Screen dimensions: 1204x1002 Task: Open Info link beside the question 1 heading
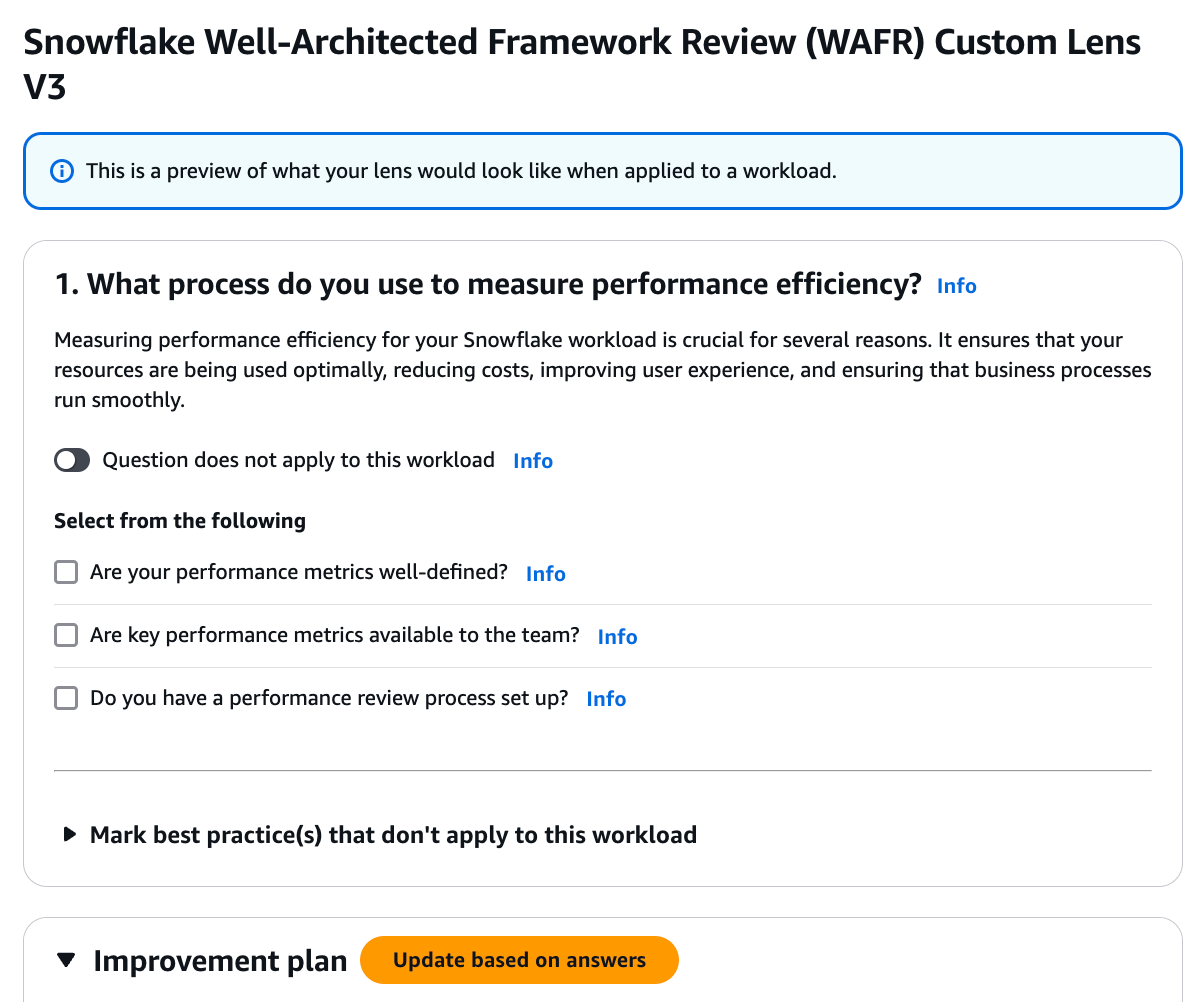coord(956,286)
